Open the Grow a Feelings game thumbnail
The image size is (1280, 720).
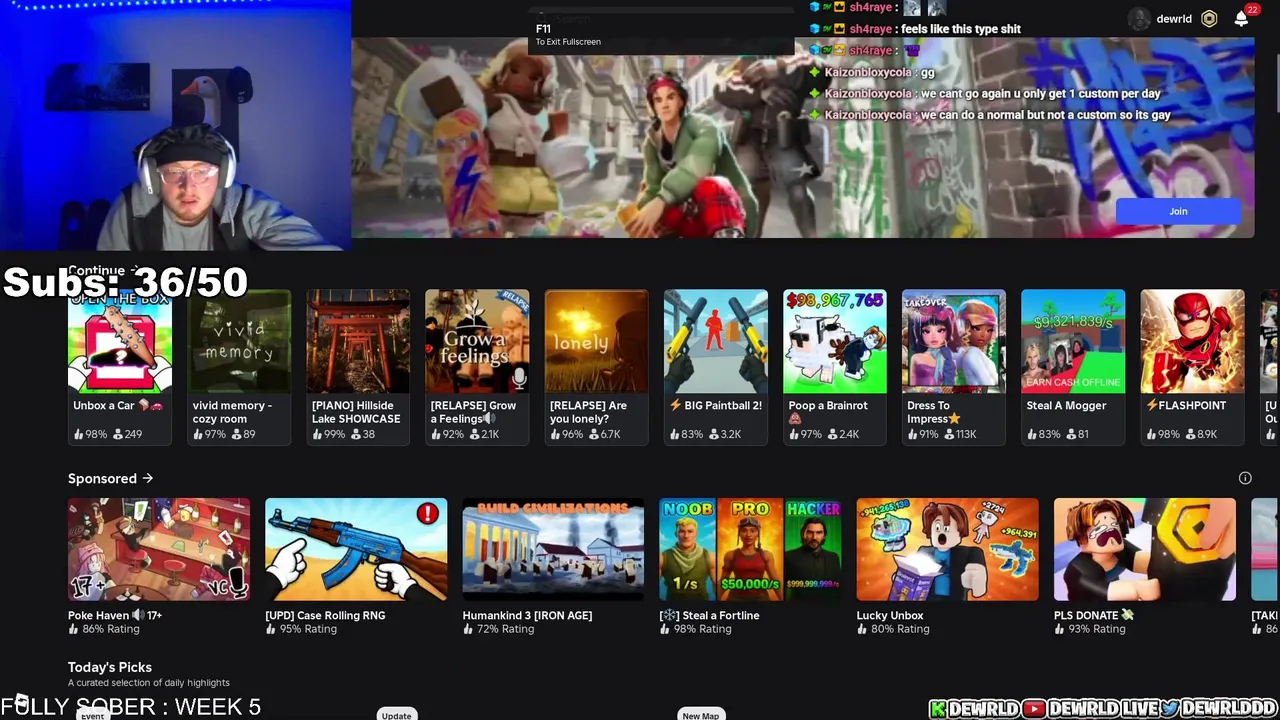pos(477,341)
